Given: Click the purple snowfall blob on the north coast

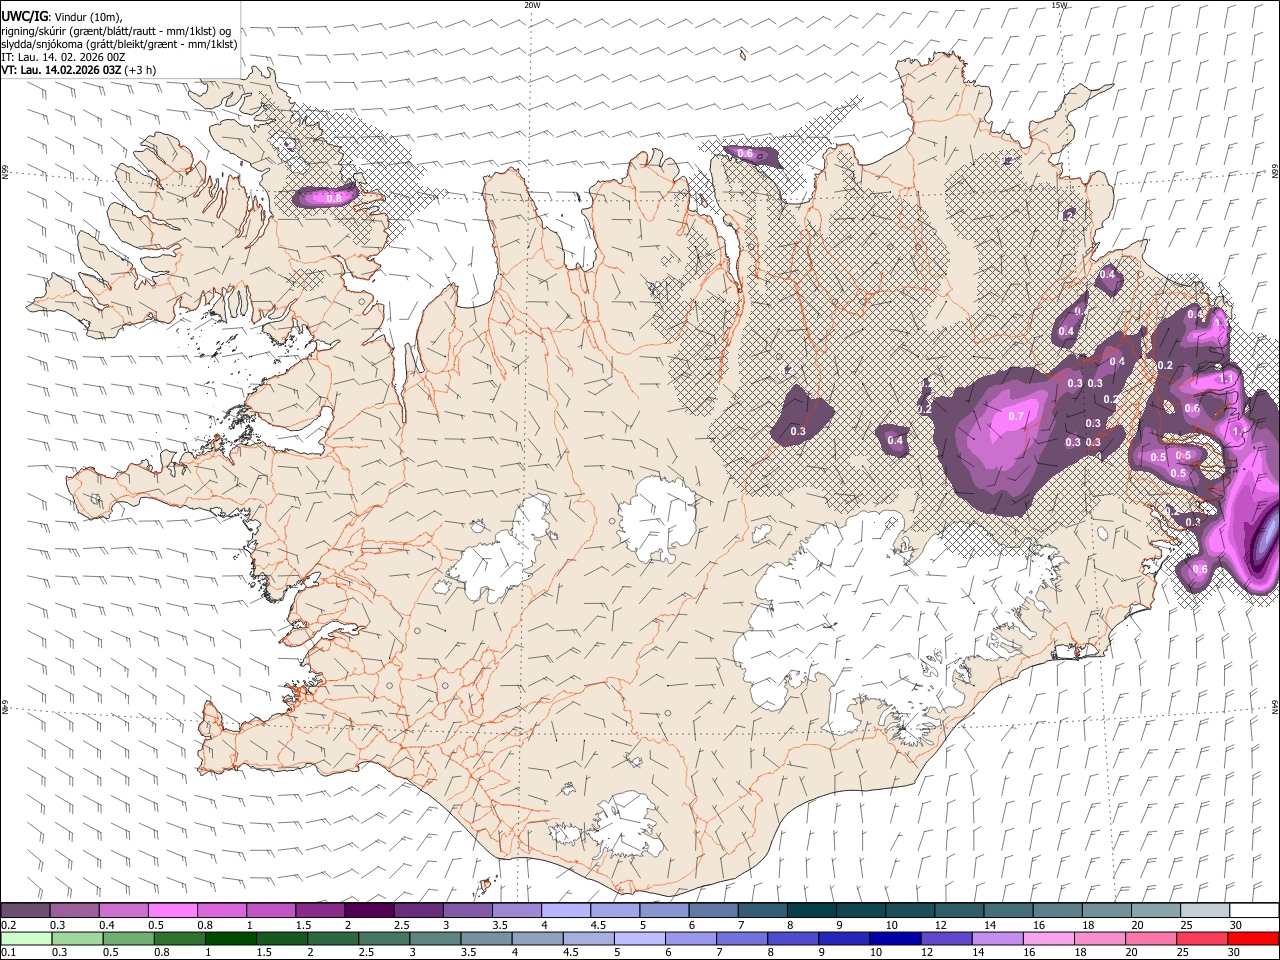Looking at the screenshot, I should click(751, 154).
